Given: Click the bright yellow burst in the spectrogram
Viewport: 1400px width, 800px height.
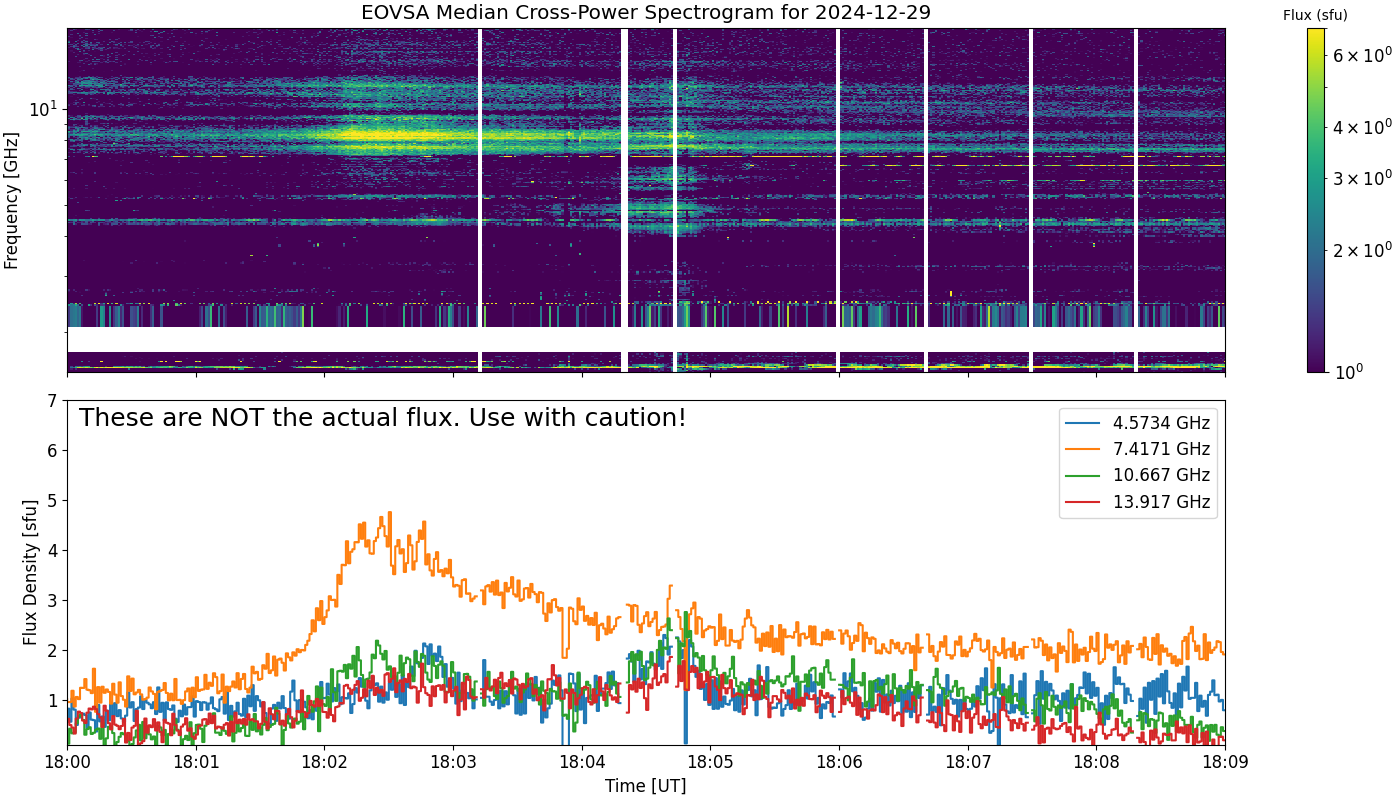Looking at the screenshot, I should (388, 136).
